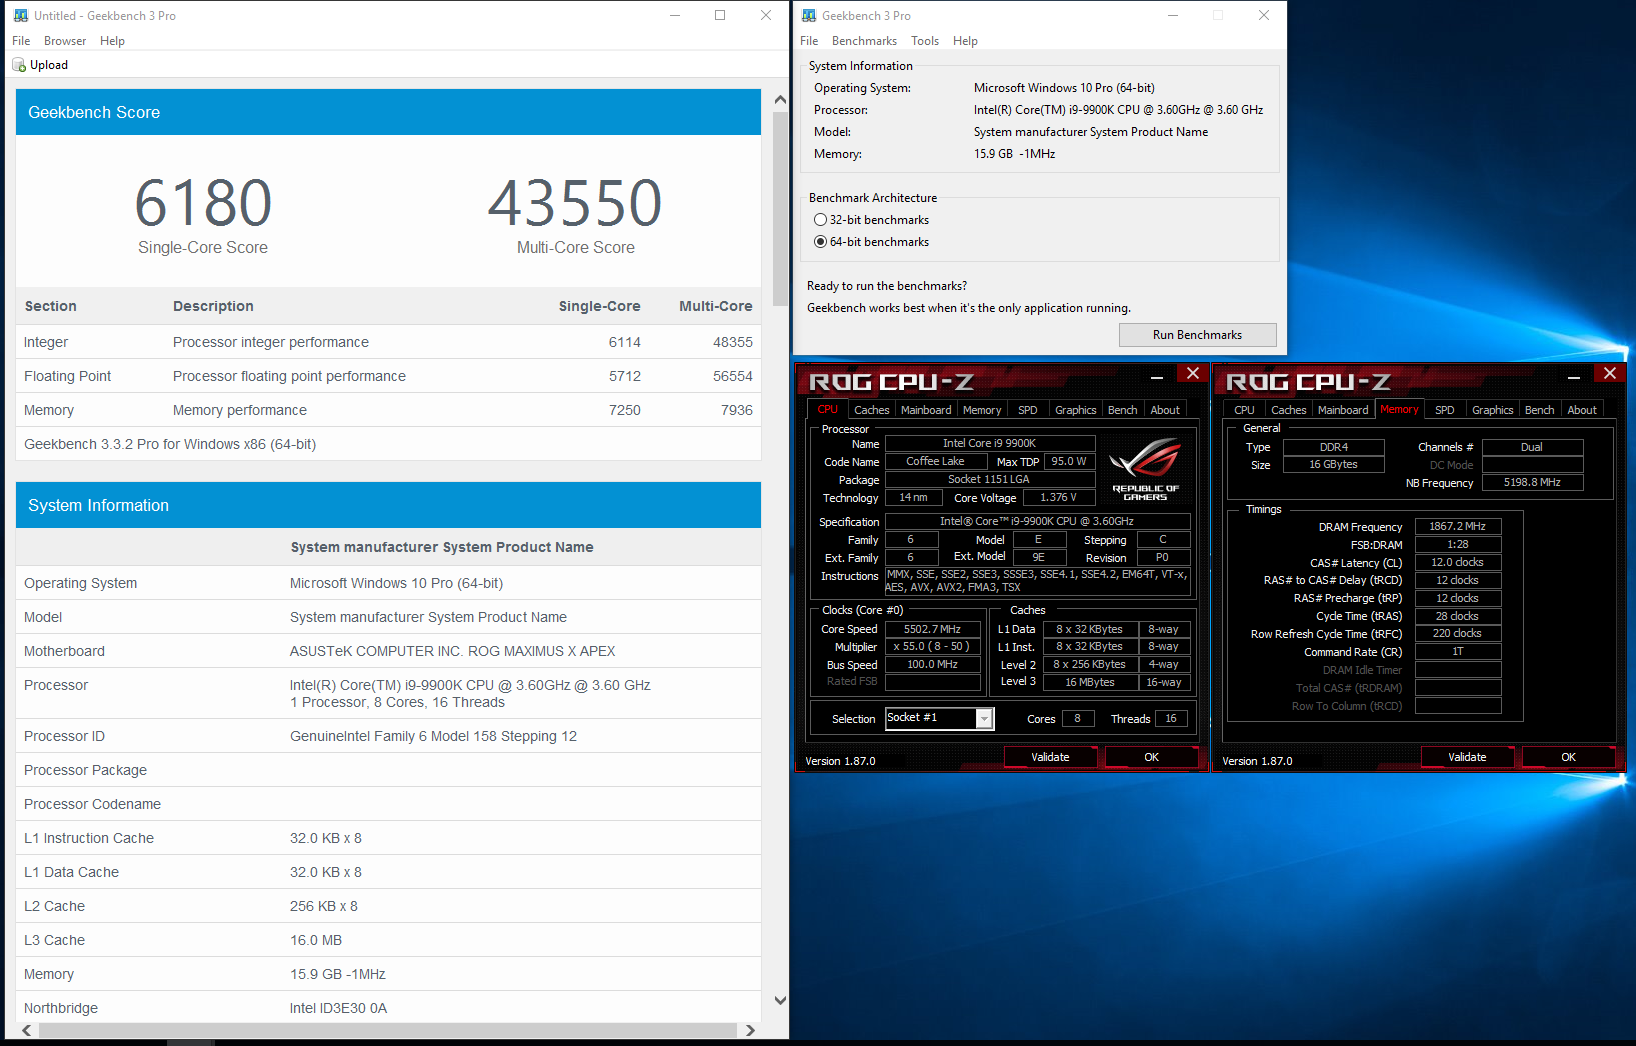Open File menu in Untitled Geekbench window

[x=21, y=41]
